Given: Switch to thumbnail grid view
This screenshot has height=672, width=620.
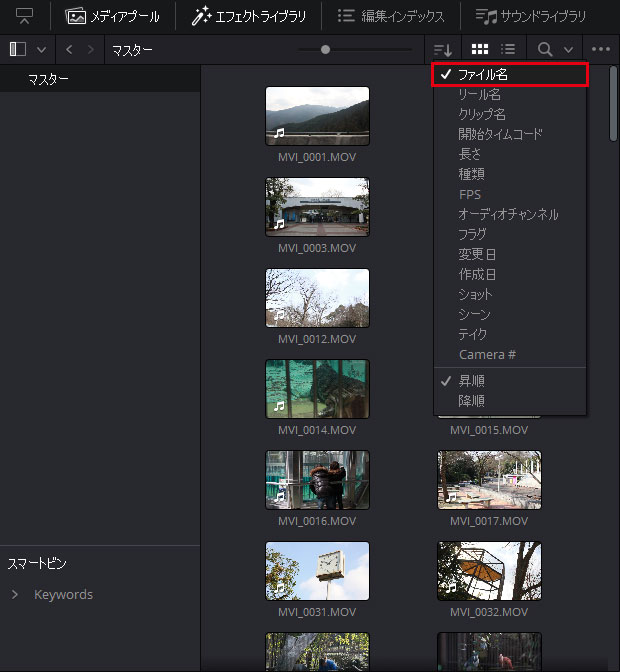Looking at the screenshot, I should [x=480, y=49].
